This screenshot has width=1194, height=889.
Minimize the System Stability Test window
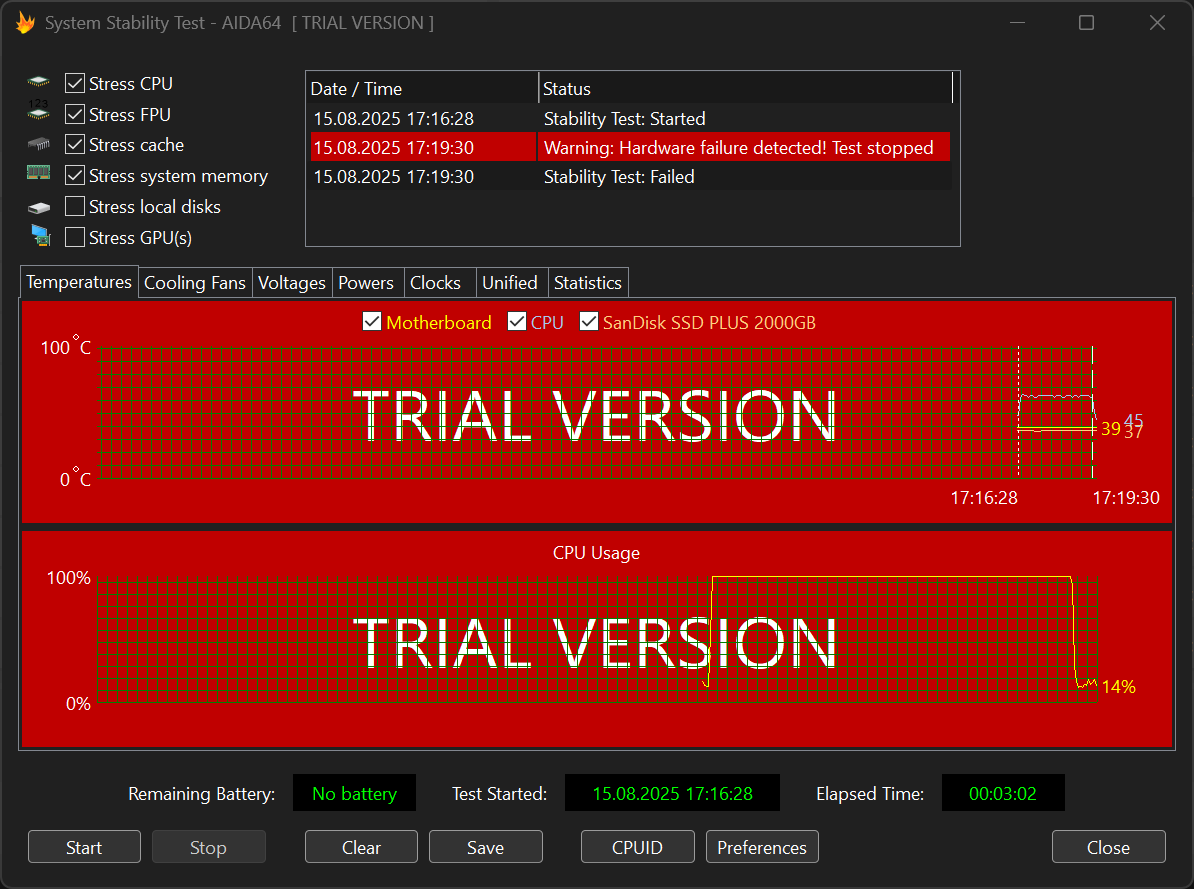coord(1017,23)
